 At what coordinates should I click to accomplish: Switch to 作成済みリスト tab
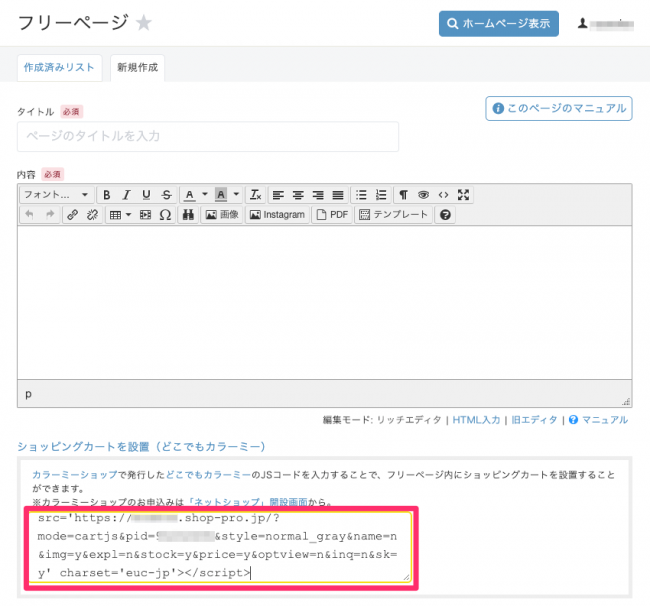pyautogui.click(x=59, y=68)
